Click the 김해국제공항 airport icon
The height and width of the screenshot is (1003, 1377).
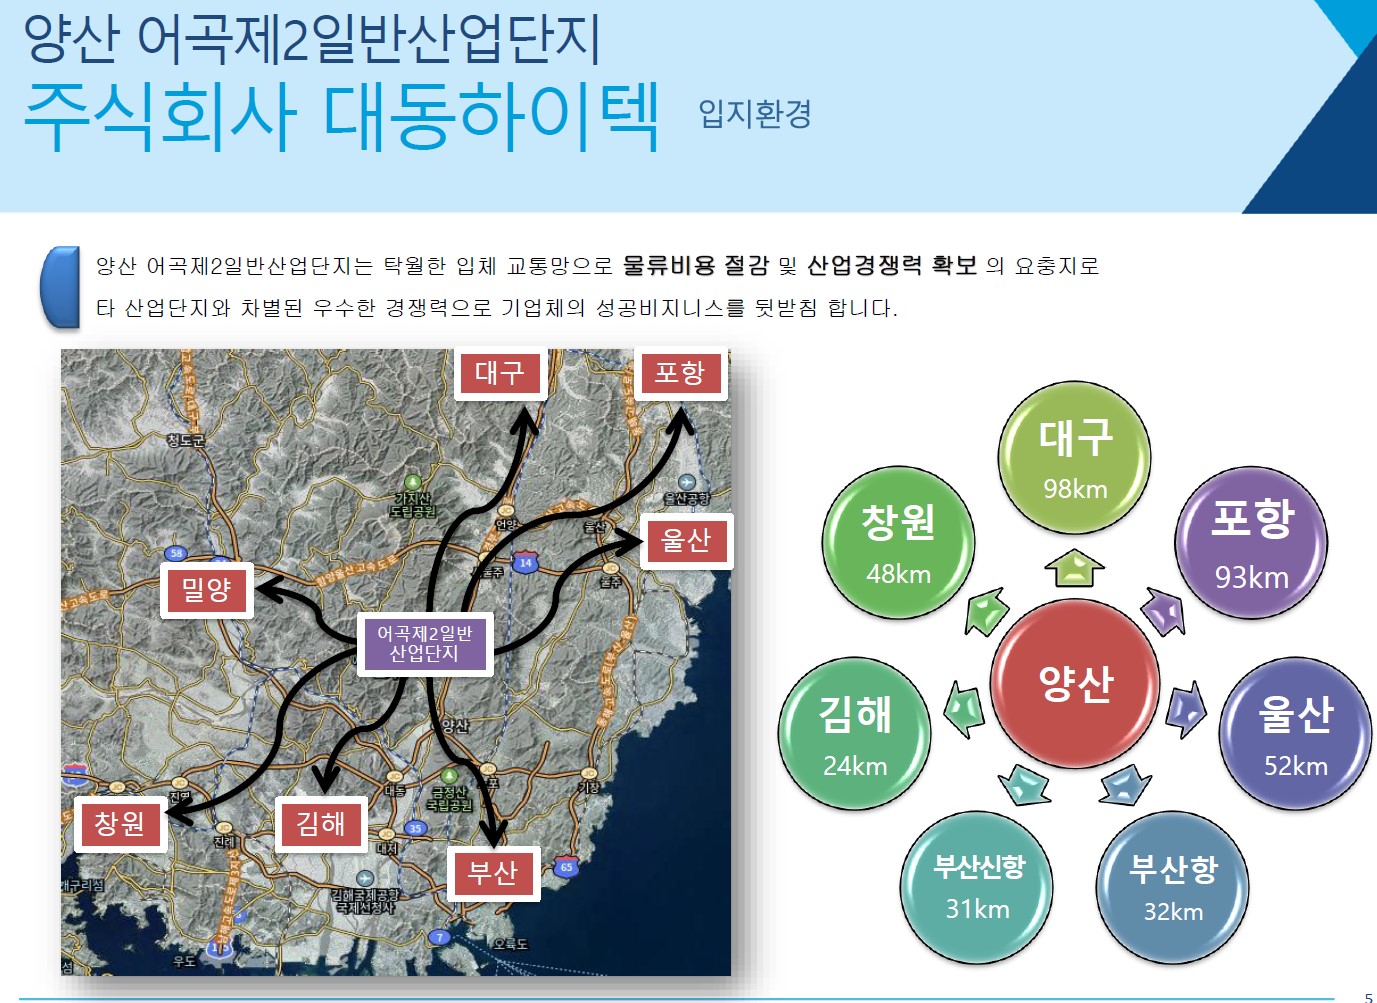click(365, 879)
